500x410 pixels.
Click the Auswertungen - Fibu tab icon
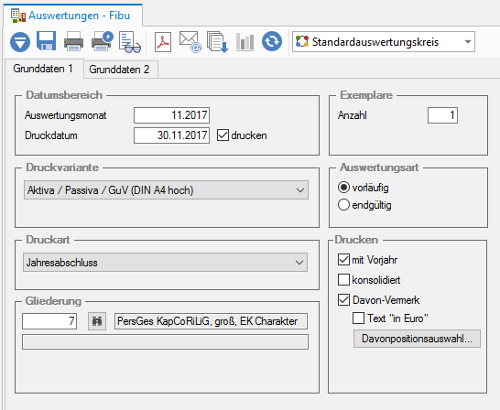coord(18,16)
